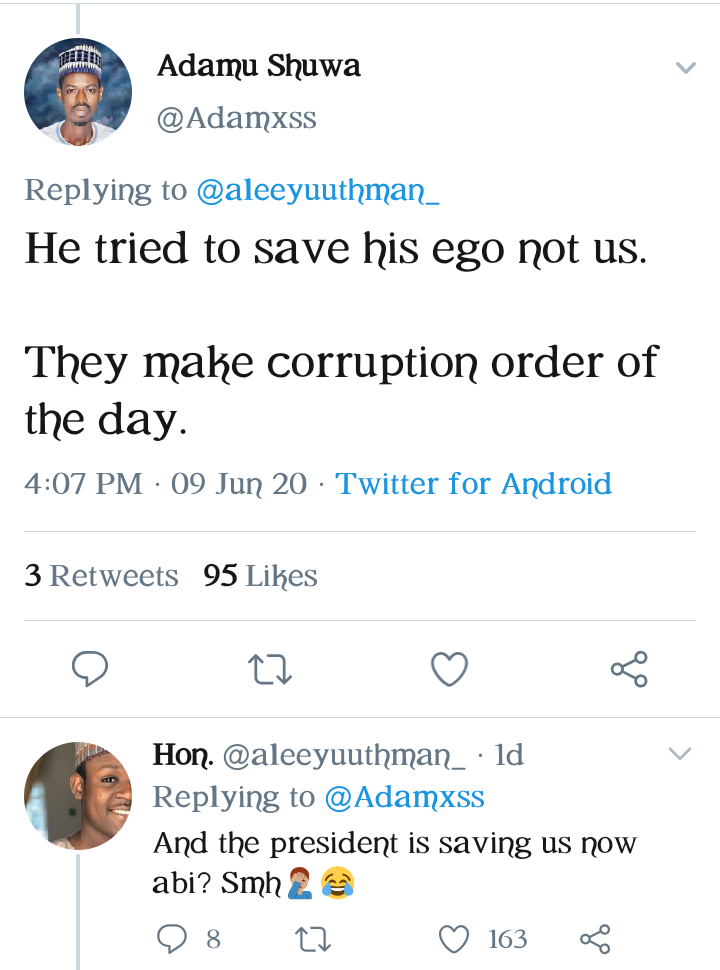
Task: Like the reply with 163 likes
Action: tap(455, 939)
